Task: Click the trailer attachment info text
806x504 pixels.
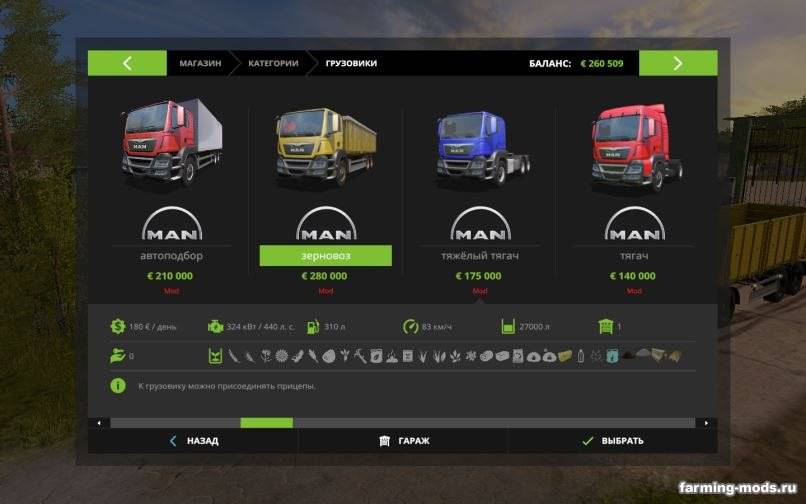Action: [x=227, y=386]
